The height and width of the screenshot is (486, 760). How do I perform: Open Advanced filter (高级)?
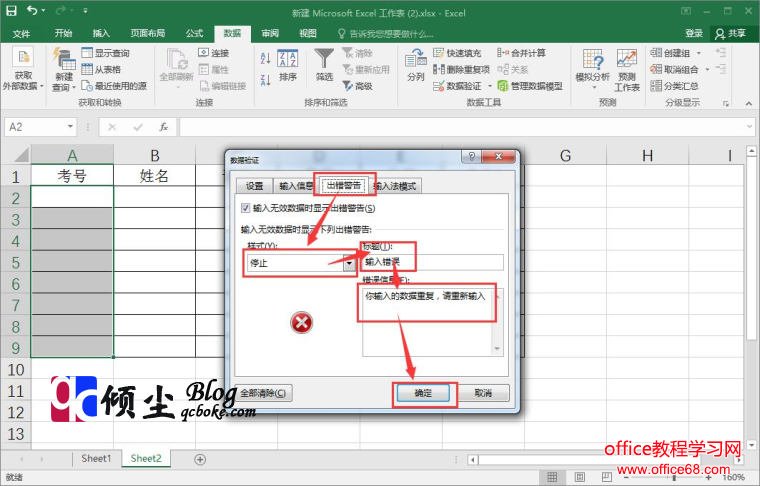point(358,86)
